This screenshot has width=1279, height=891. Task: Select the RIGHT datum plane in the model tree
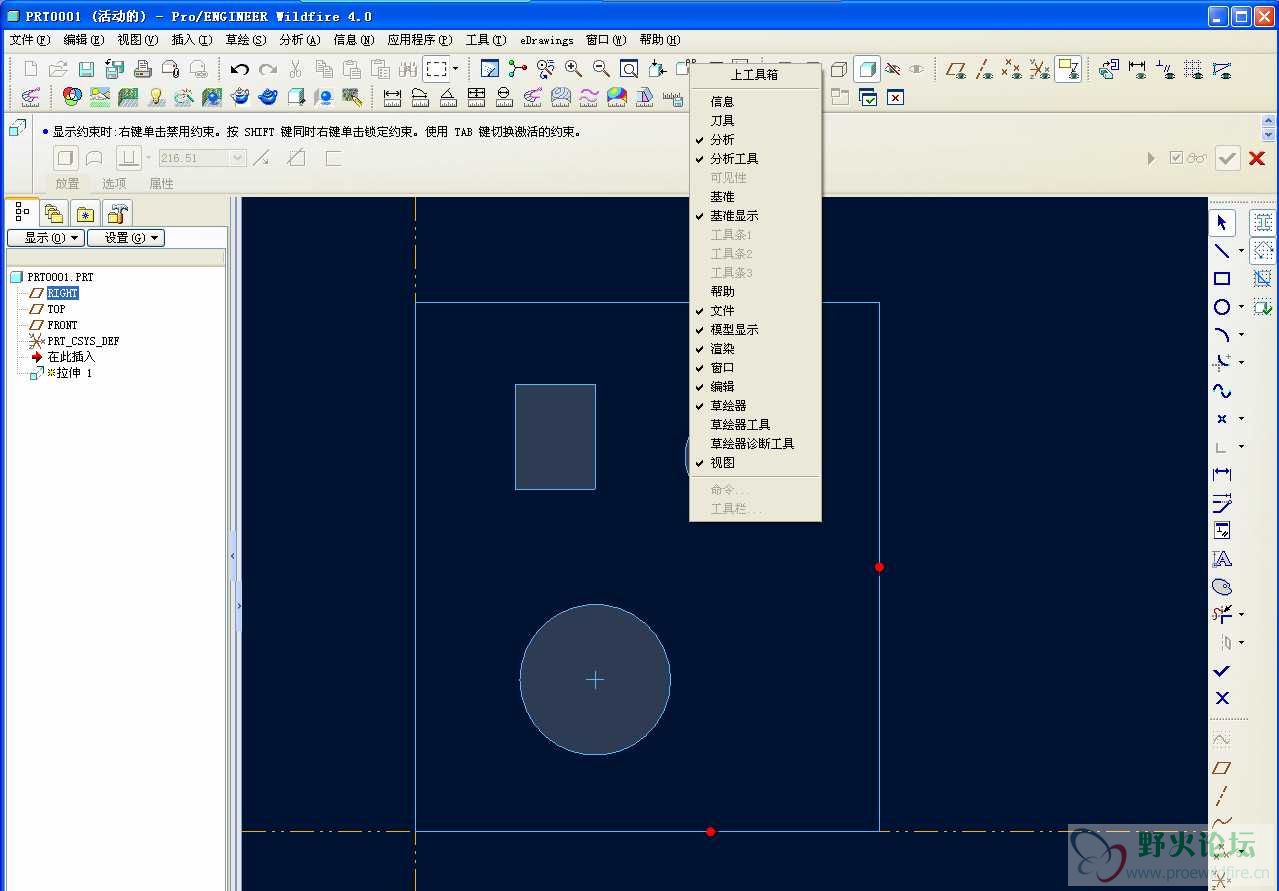click(62, 293)
